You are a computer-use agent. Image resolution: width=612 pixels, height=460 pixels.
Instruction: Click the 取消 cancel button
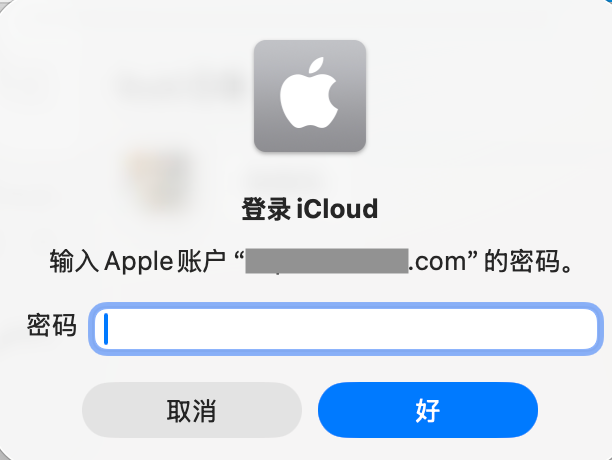coord(192,410)
